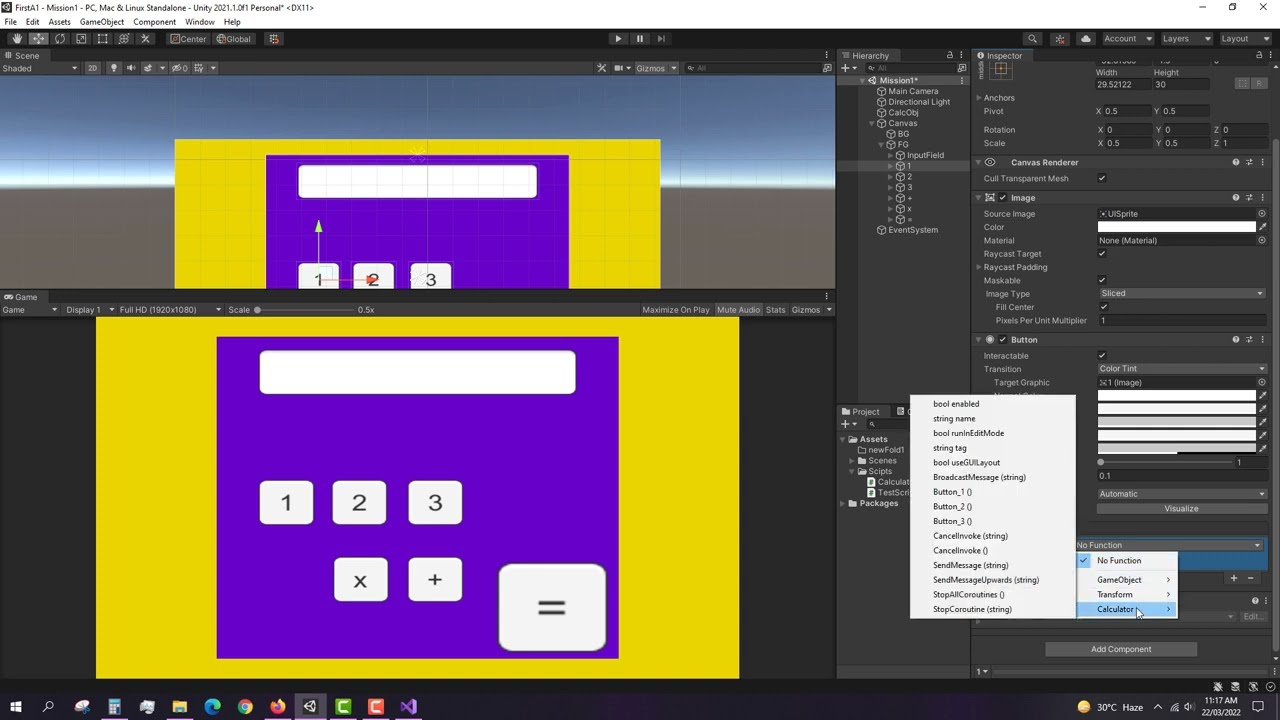
Task: Select the Rect Transform tool
Action: 102,39
